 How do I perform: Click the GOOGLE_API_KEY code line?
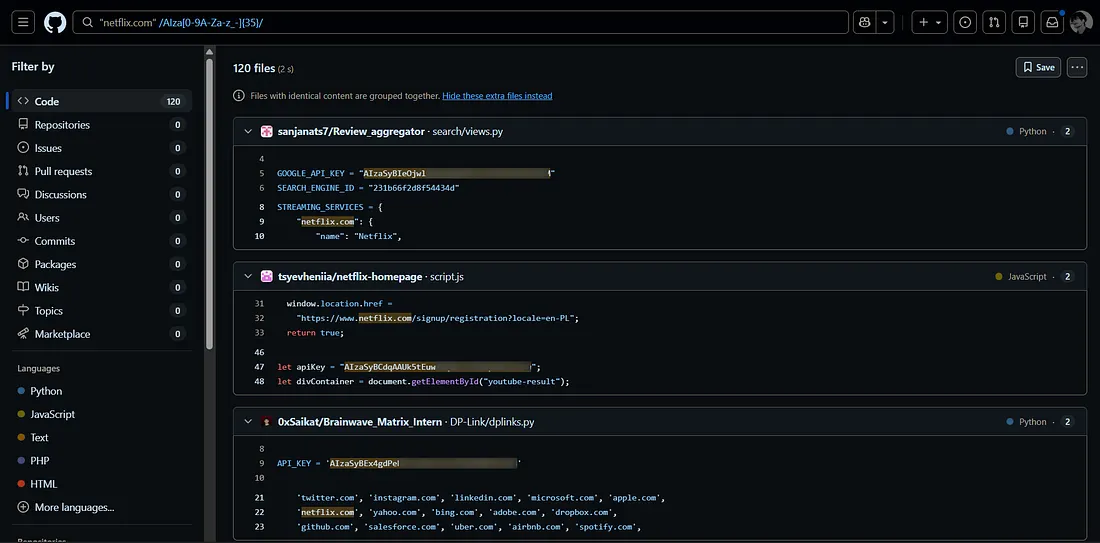point(416,173)
